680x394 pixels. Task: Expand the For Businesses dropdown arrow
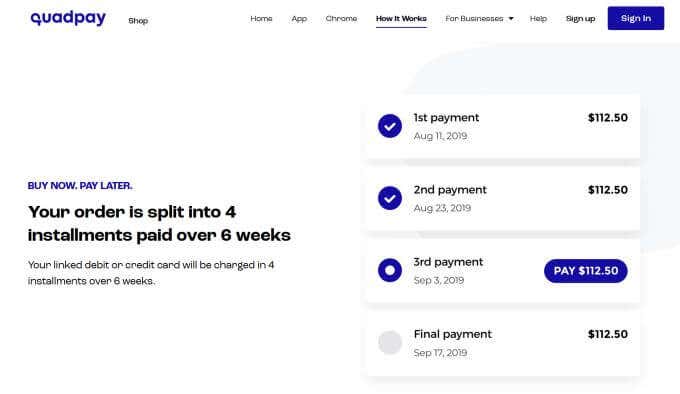pyautogui.click(x=511, y=19)
